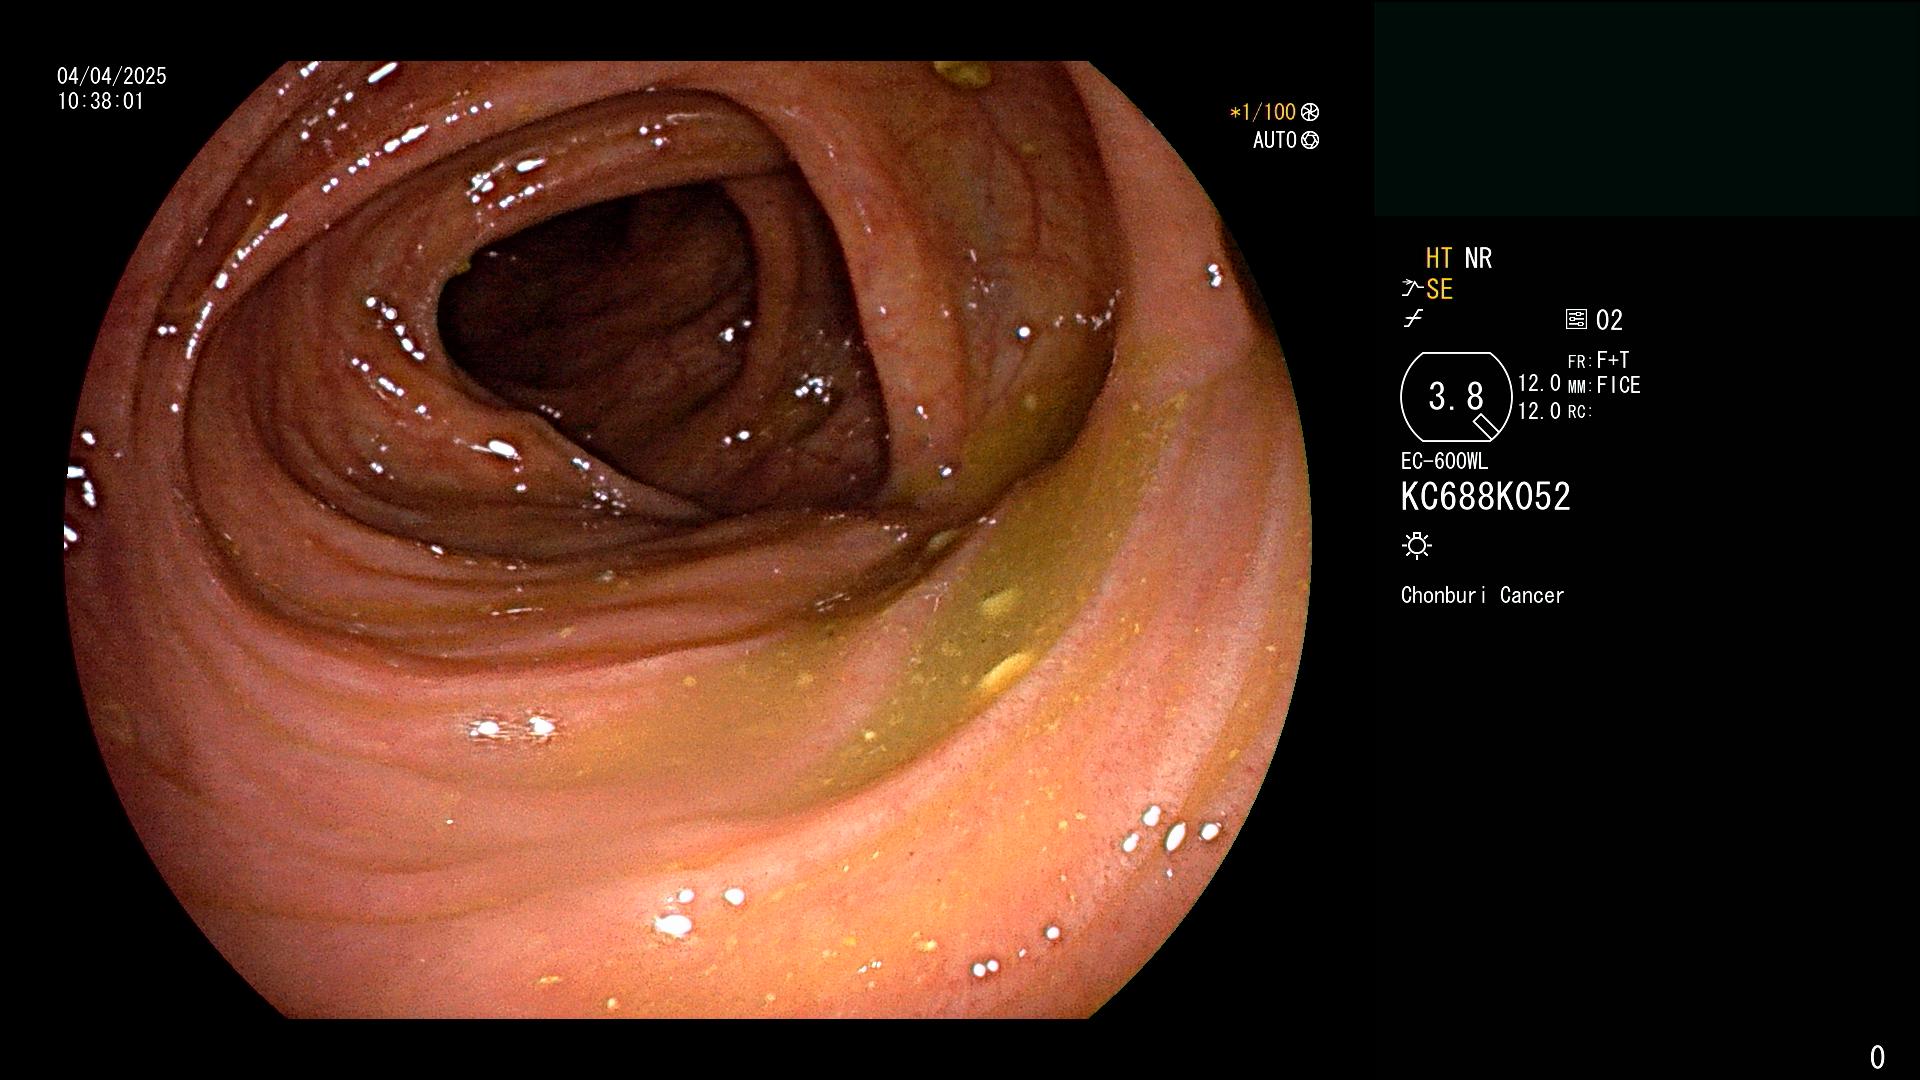Click the NR noise reduction indicator
Image resolution: width=1920 pixels, height=1080 pixels.
[x=1478, y=258]
